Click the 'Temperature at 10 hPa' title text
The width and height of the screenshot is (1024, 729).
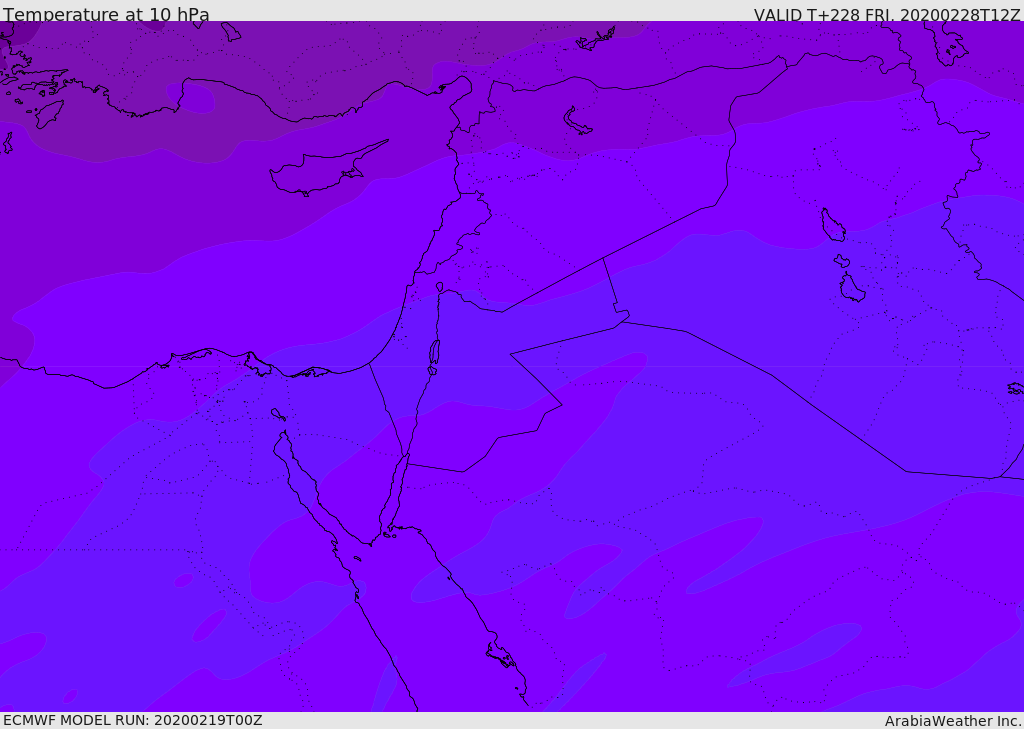(x=106, y=14)
